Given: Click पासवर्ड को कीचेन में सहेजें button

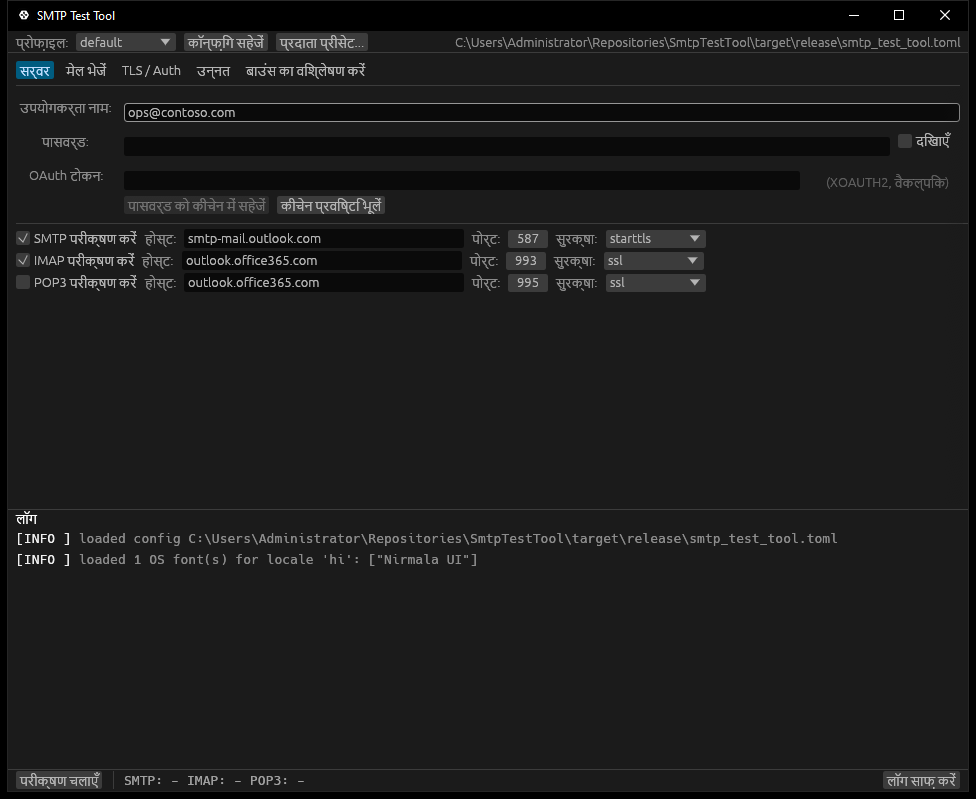Looking at the screenshot, I should click(197, 205).
